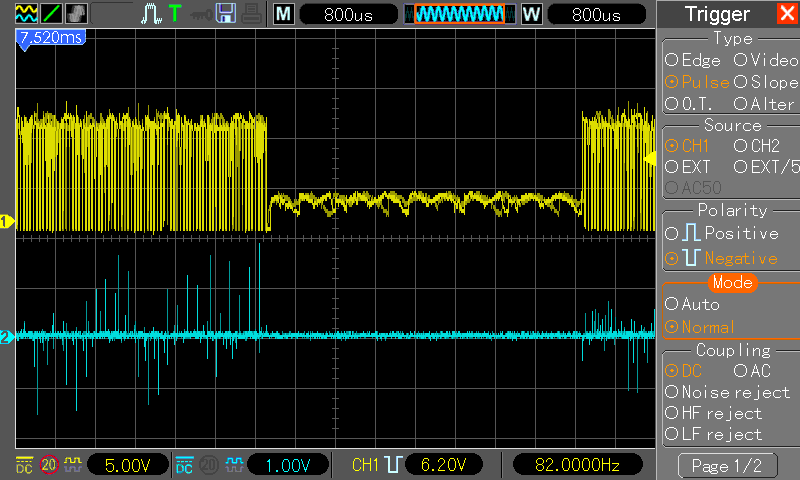
Task: Go to Page 1/2 button
Action: click(x=727, y=466)
